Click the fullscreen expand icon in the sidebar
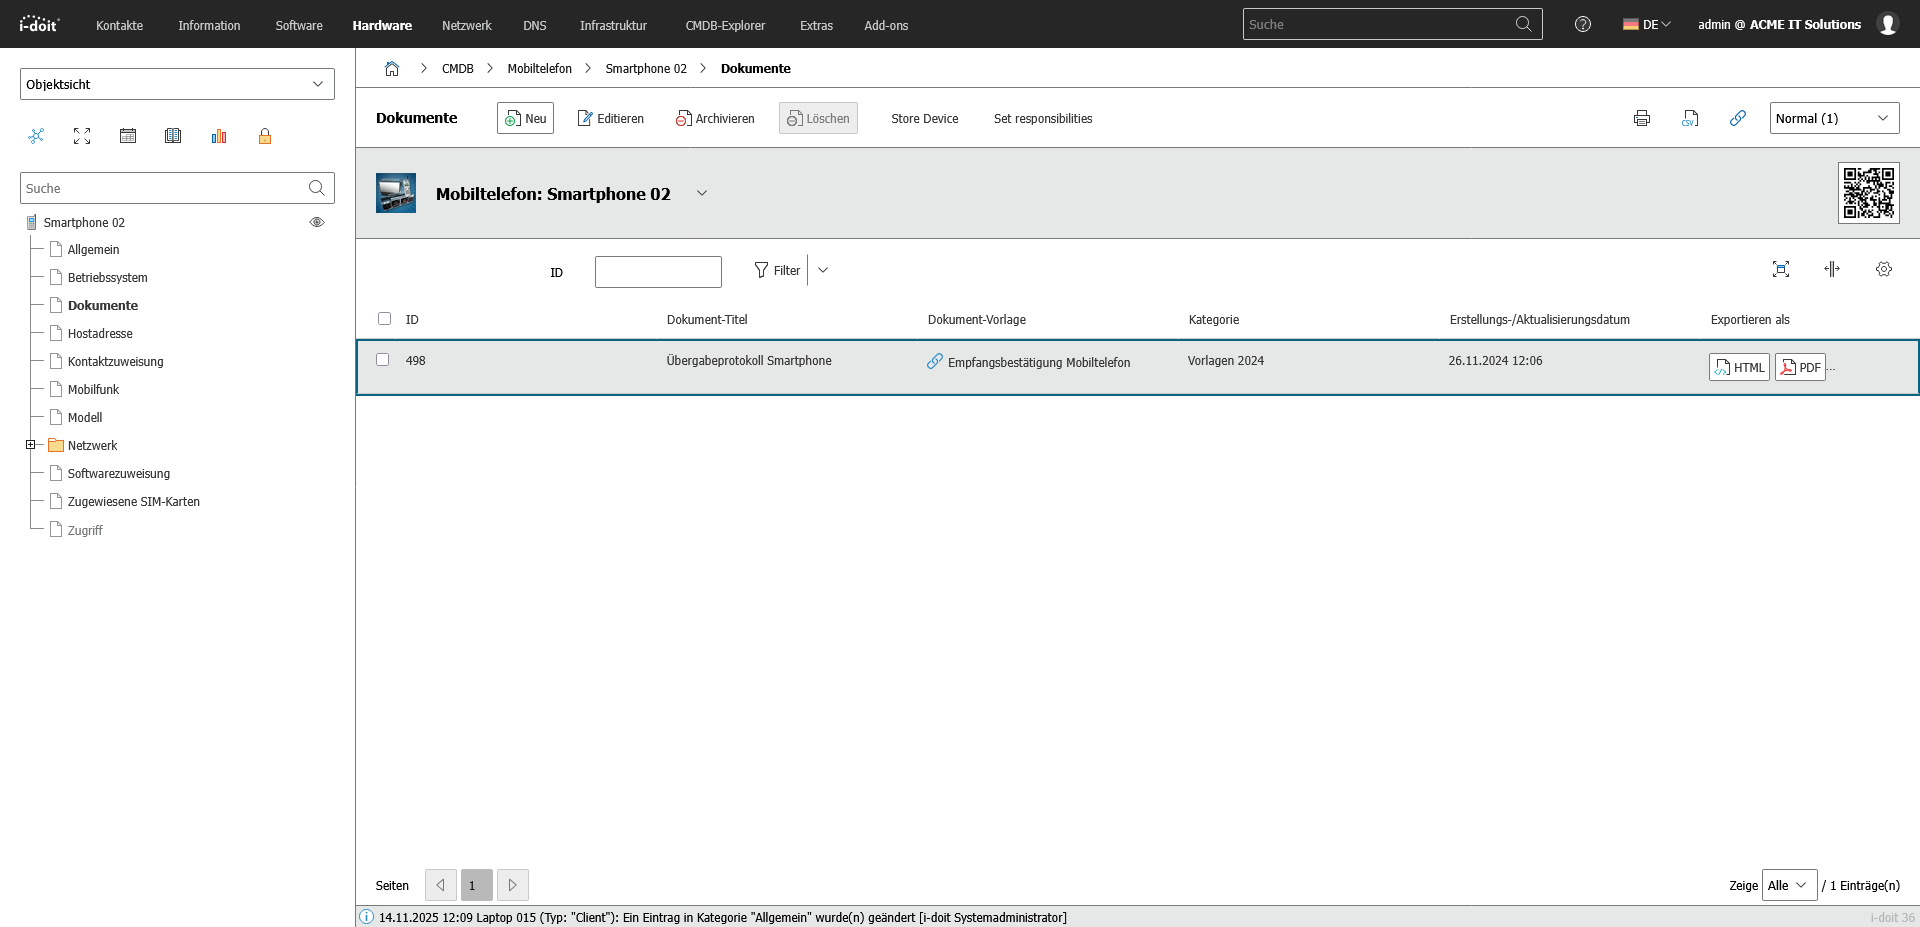Image resolution: width=1920 pixels, height=927 pixels. (x=82, y=136)
